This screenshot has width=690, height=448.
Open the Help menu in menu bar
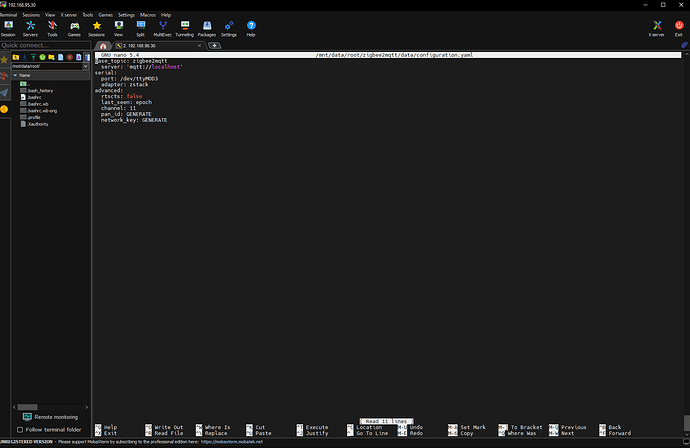[166, 15]
